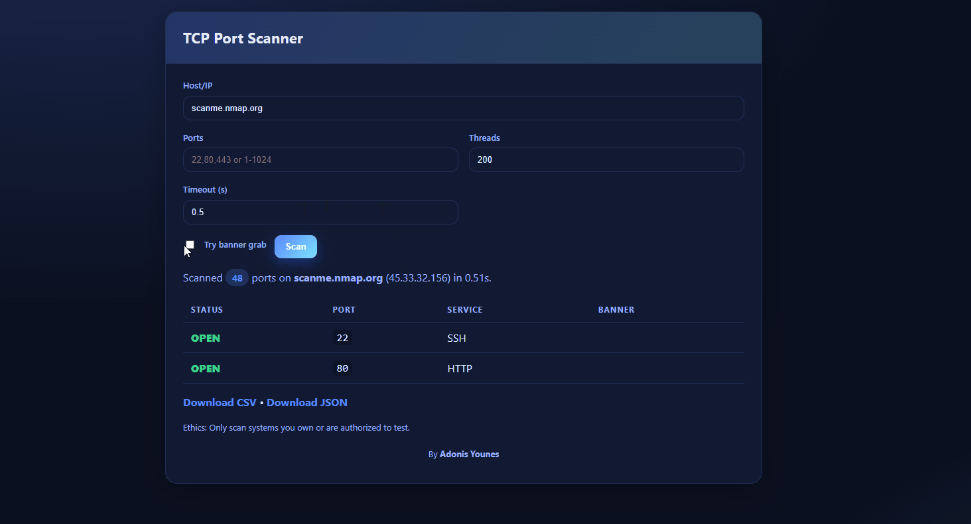Focus the Ports input box
Screen dimensions: 971x524
pos(320,160)
